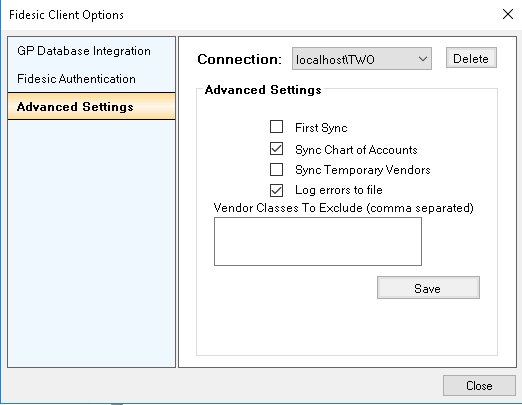Delete the selected connection
The height and width of the screenshot is (405, 522).
tap(471, 58)
